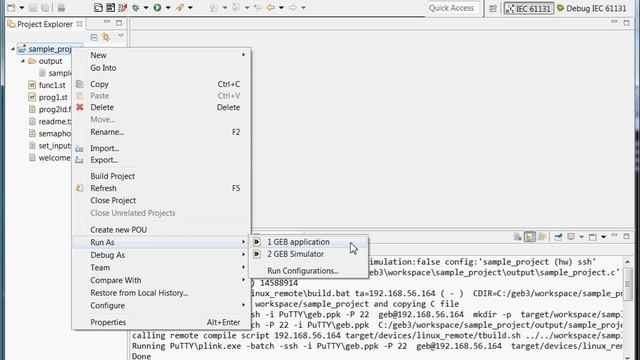Click the Pin Console icon
640x360 pixels.
558,237
